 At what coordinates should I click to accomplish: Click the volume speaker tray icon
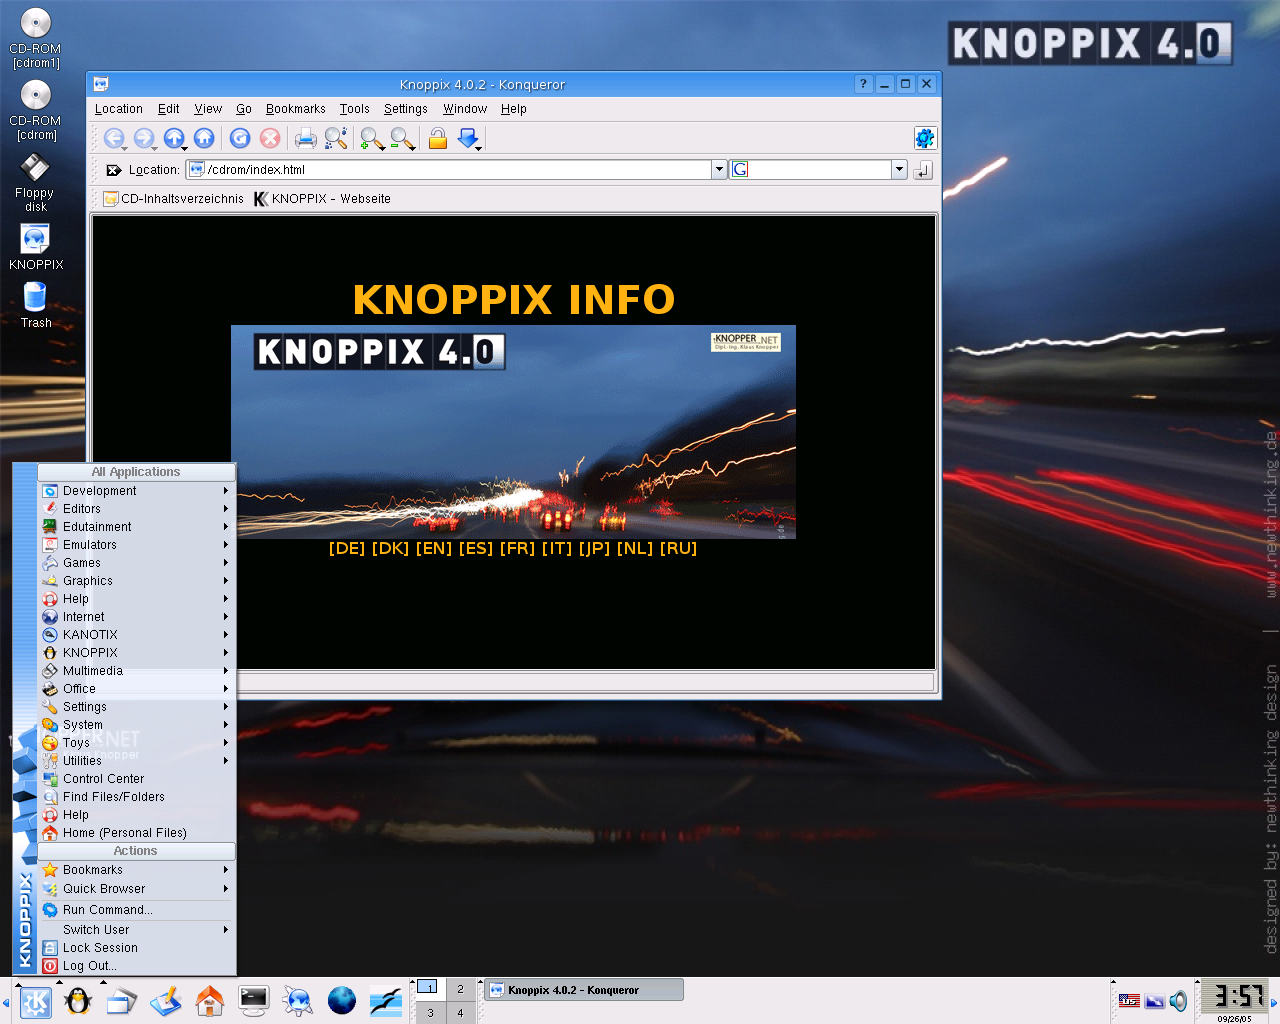click(x=1179, y=1001)
